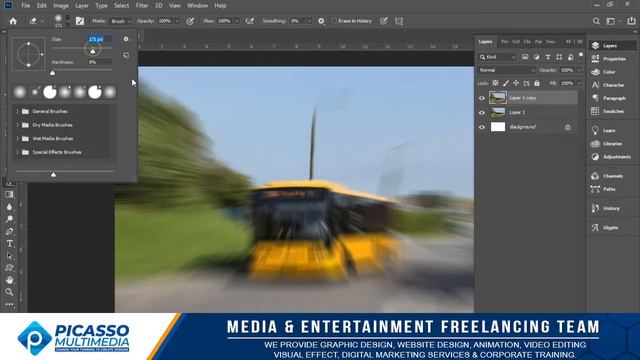Image resolution: width=640 pixels, height=360 pixels.
Task: Open the Select menu
Action: coord(121,6)
